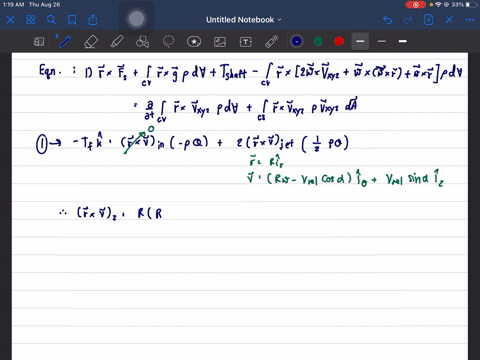Select the Laser pointer tool

pos(272,42)
